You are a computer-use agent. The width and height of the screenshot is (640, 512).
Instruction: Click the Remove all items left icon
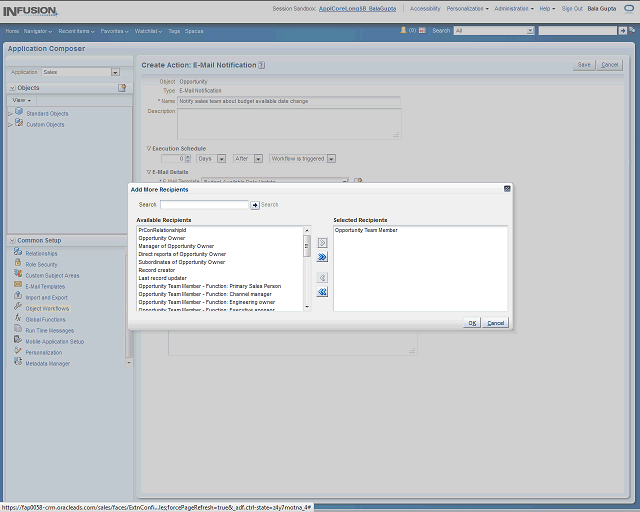(x=322, y=292)
